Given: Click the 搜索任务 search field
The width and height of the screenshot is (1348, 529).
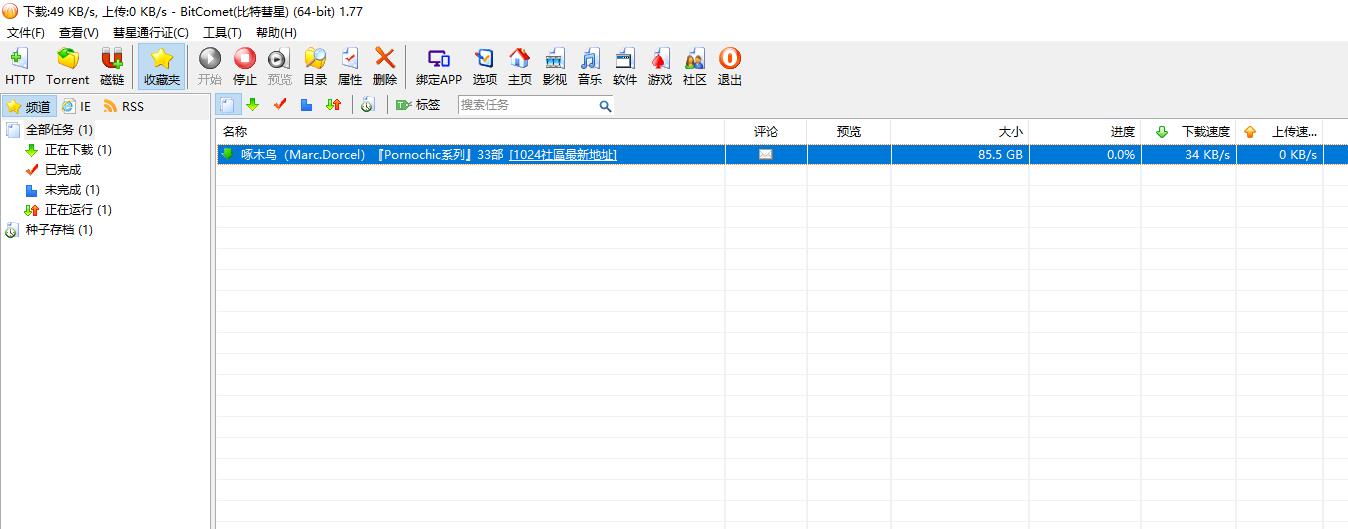Looking at the screenshot, I should 526,104.
